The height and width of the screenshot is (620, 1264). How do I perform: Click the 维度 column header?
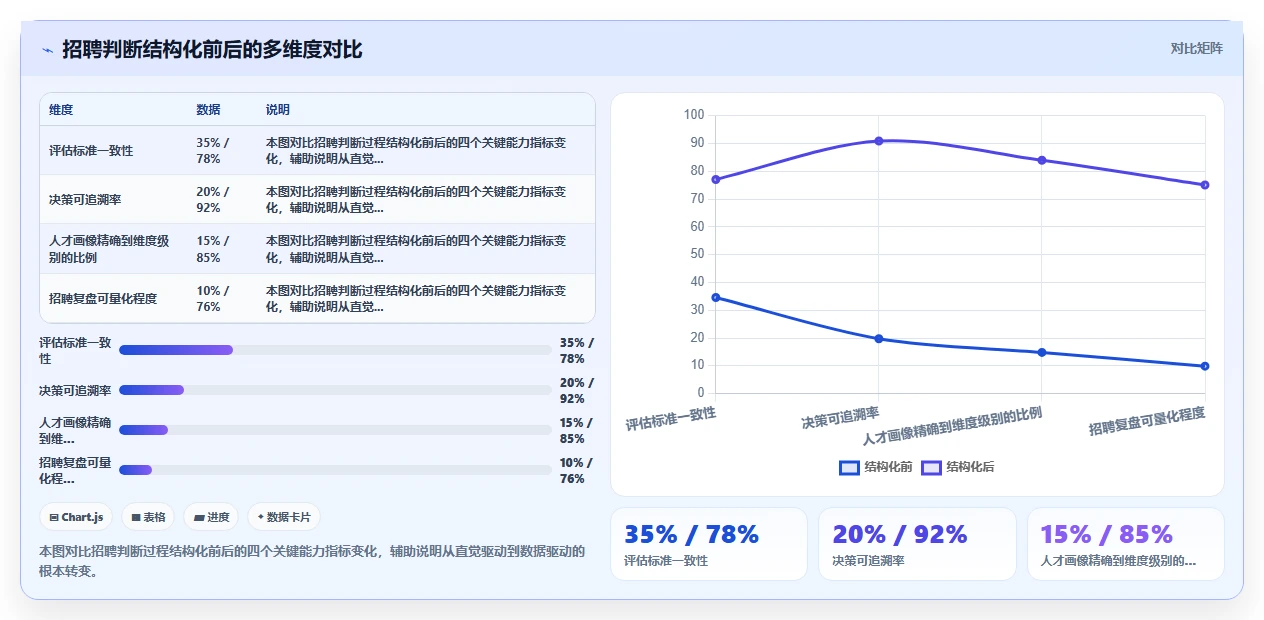tap(61, 110)
